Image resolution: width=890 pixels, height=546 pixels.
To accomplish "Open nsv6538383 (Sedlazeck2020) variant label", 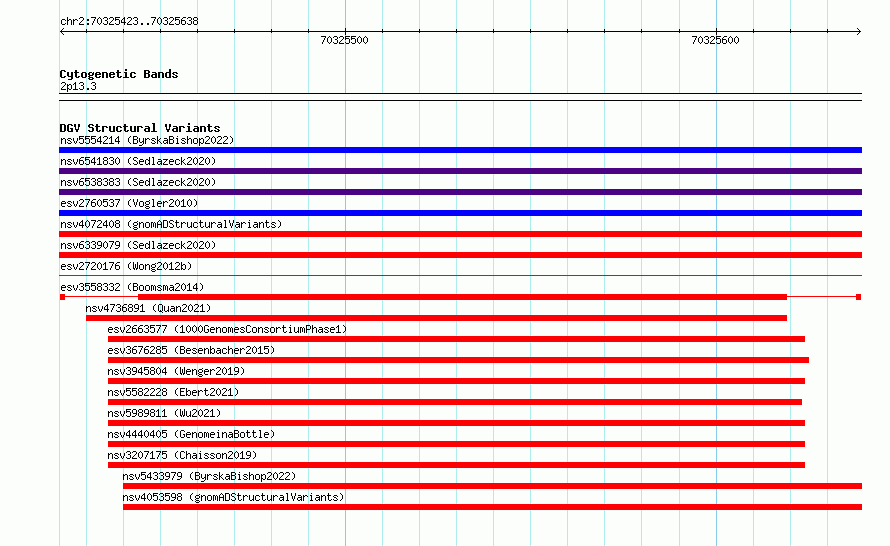I will pos(138,182).
